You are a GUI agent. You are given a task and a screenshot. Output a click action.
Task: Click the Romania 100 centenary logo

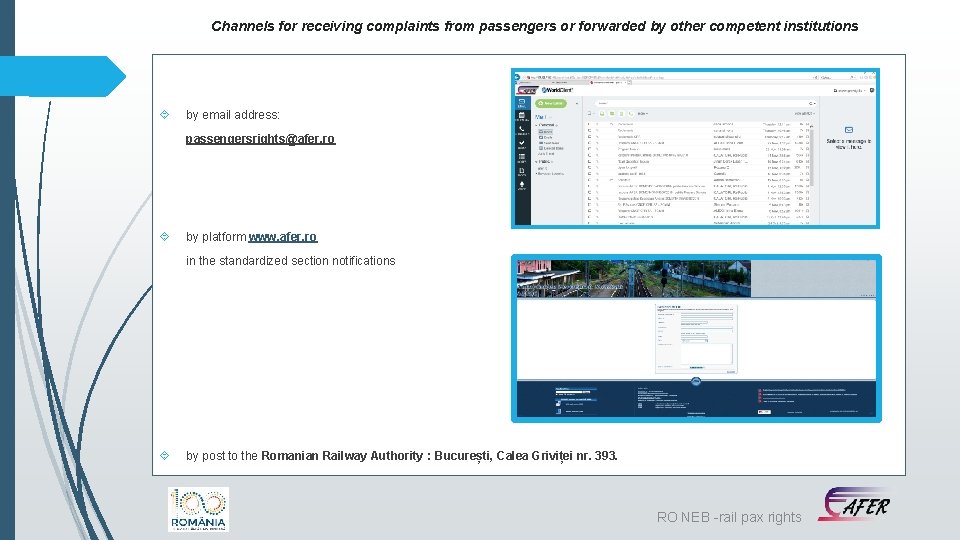[198, 509]
